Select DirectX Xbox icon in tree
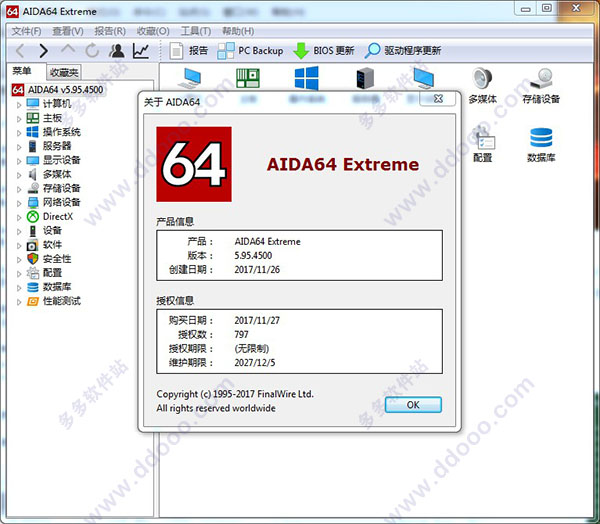The width and height of the screenshot is (600, 524). 33,216
